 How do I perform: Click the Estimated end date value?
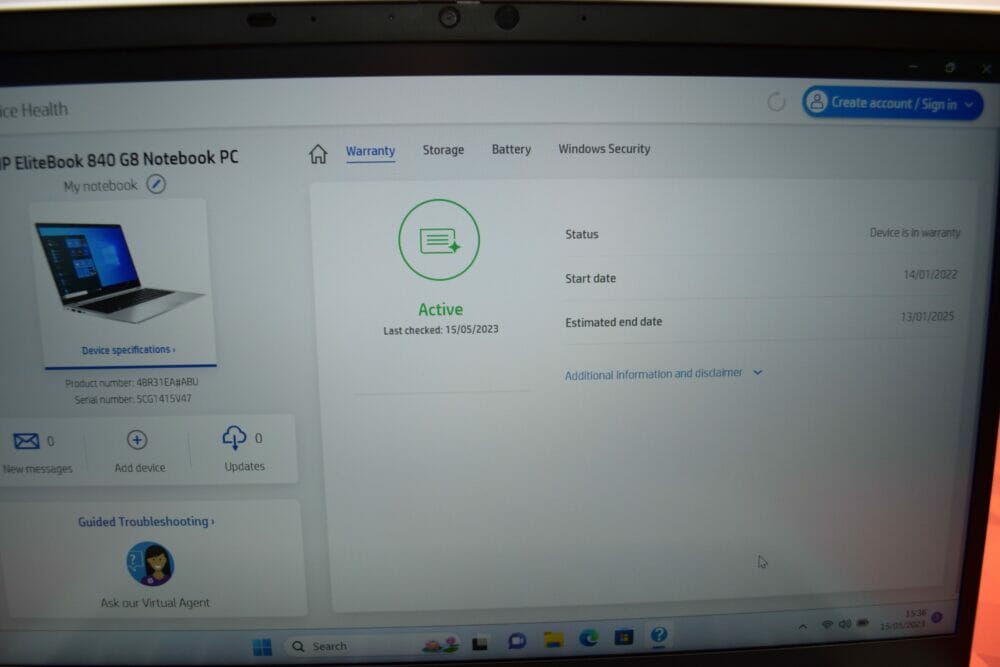(927, 316)
